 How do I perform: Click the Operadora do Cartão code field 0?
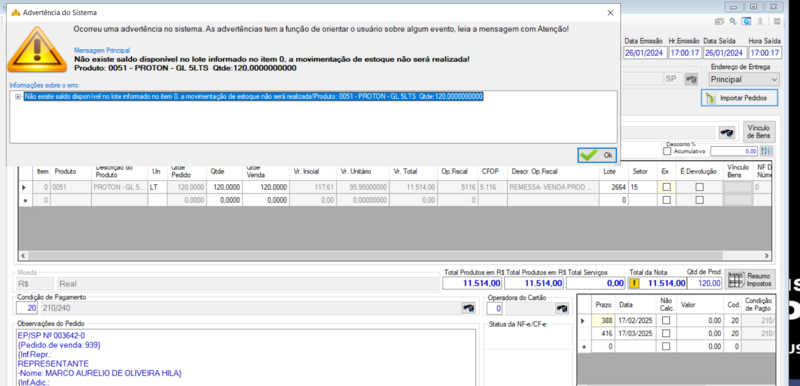click(x=494, y=308)
